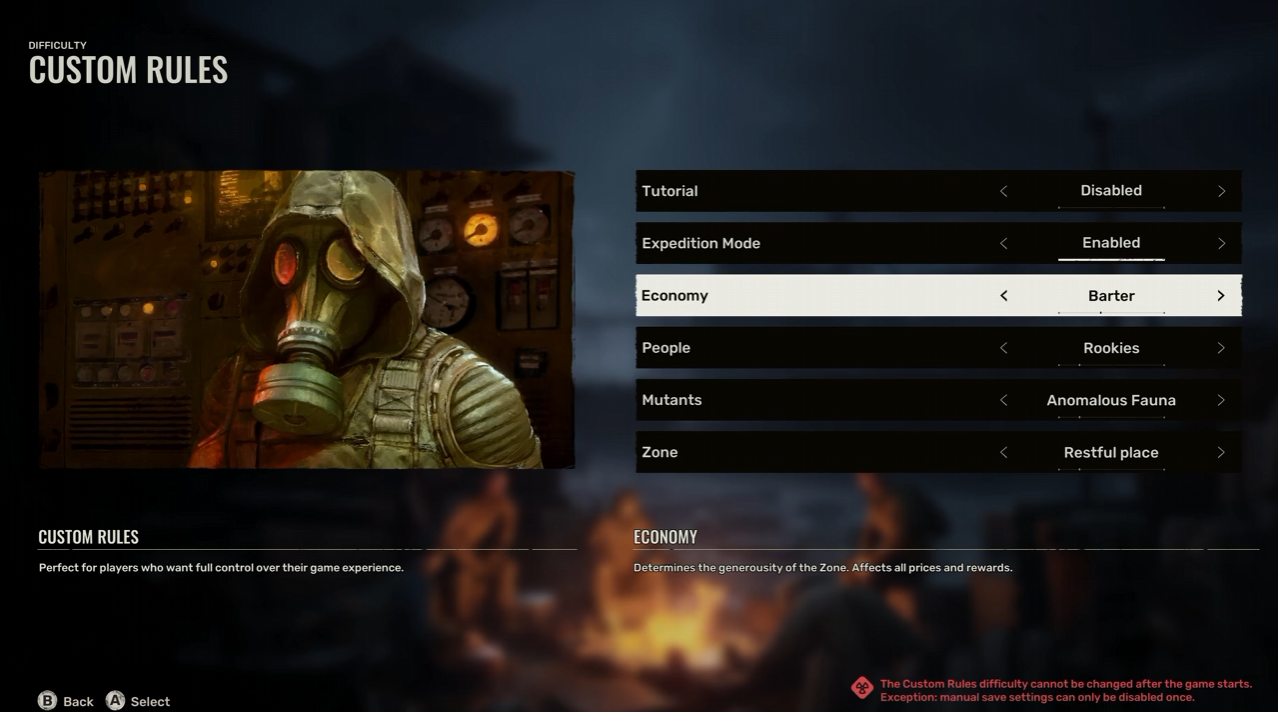The image size is (1278, 712).
Task: Click left arrow on Expedition Mode row
Action: point(1003,243)
